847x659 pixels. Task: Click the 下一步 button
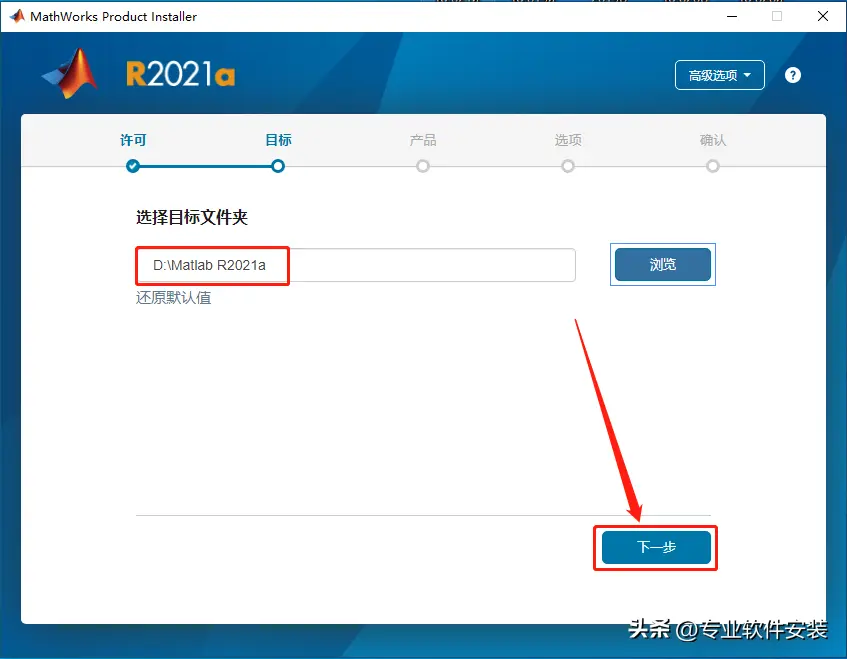(x=656, y=547)
